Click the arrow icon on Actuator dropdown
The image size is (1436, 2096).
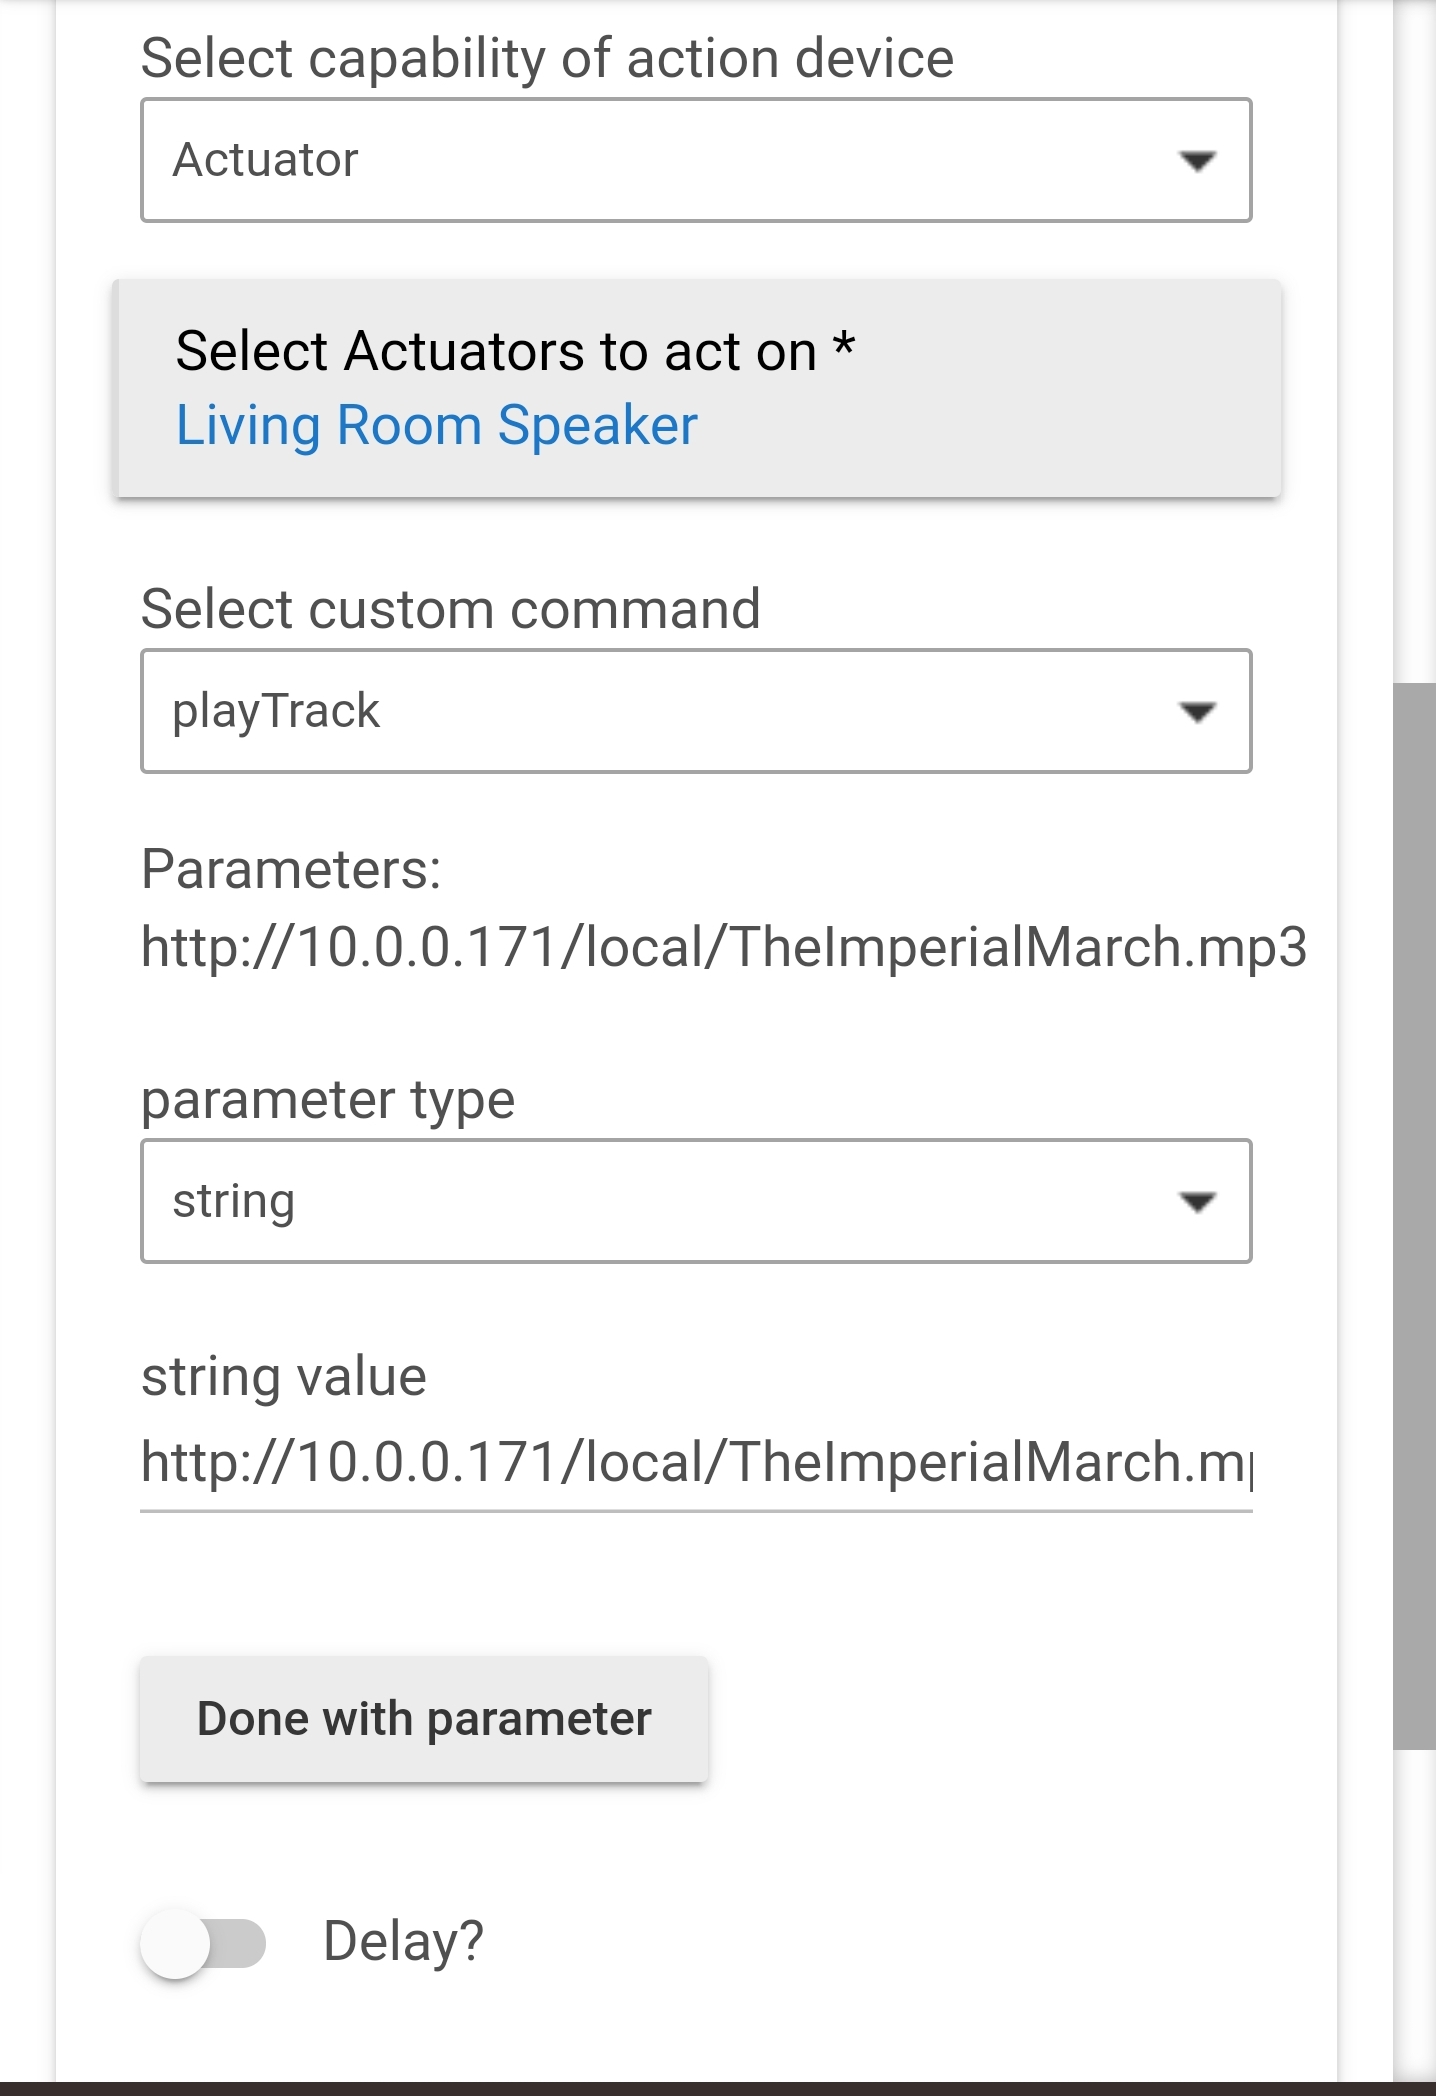1197,161
